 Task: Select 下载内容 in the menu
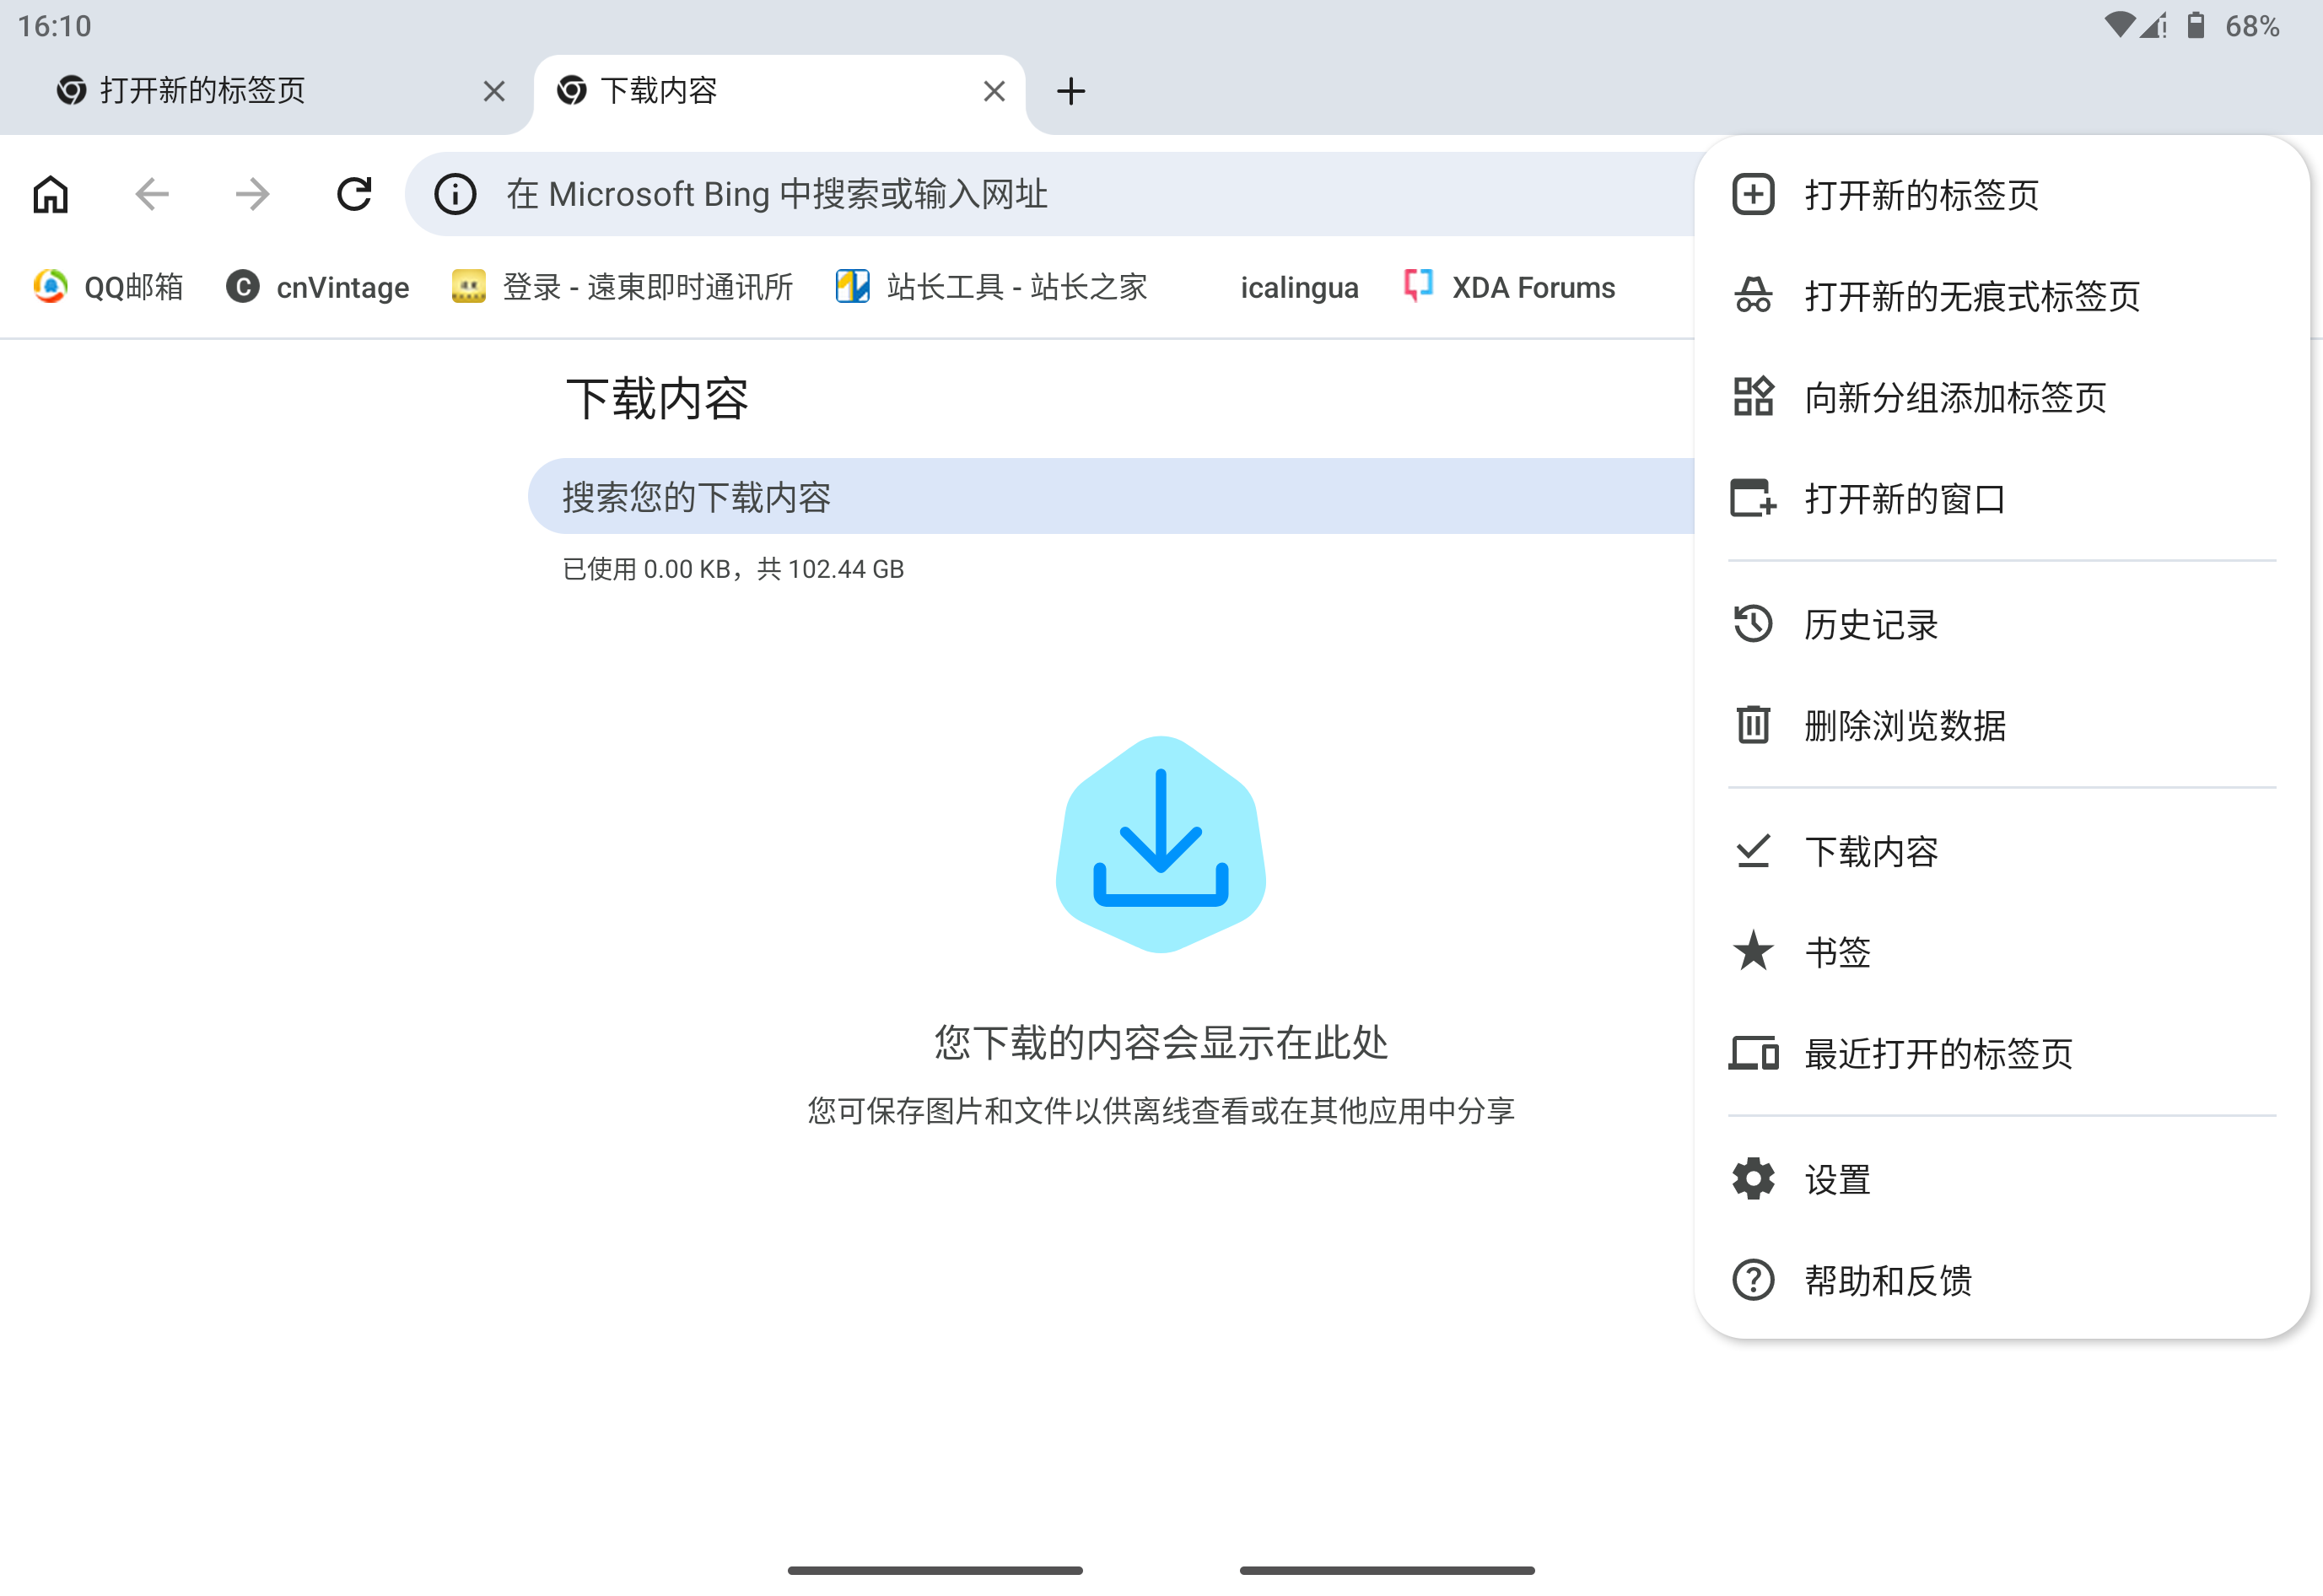[x=2002, y=851]
